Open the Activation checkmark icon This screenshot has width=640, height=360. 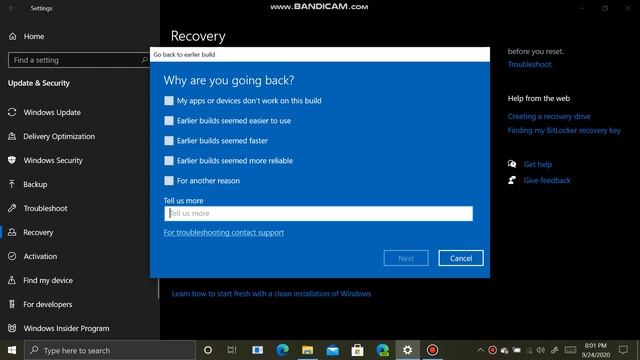[x=12, y=256]
